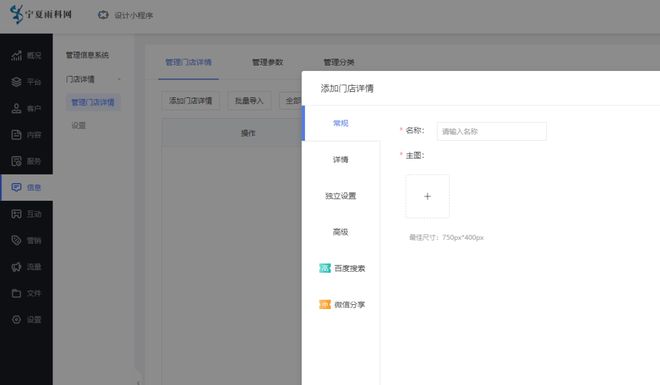Click the 添加门店详情 dialog title
The image size is (660, 385).
point(347,88)
